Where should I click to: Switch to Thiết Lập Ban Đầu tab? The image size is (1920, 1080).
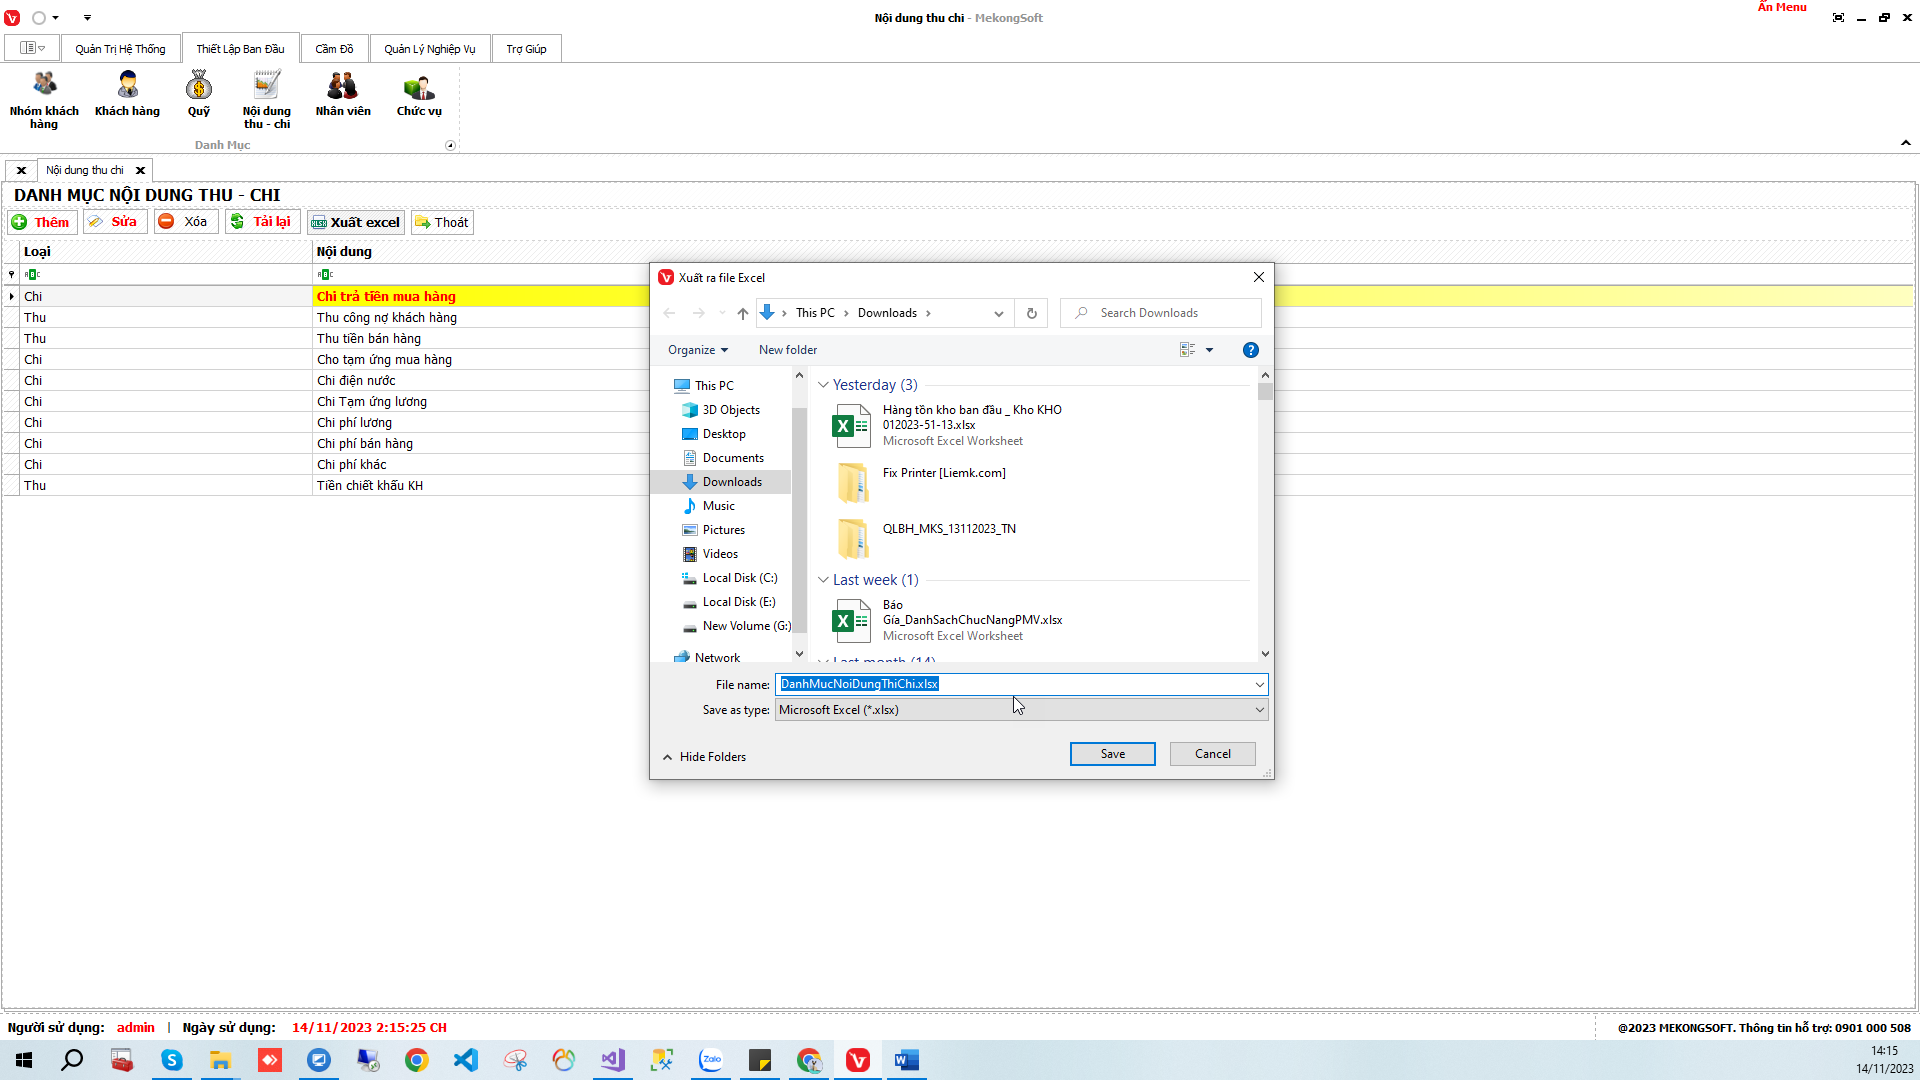240,49
